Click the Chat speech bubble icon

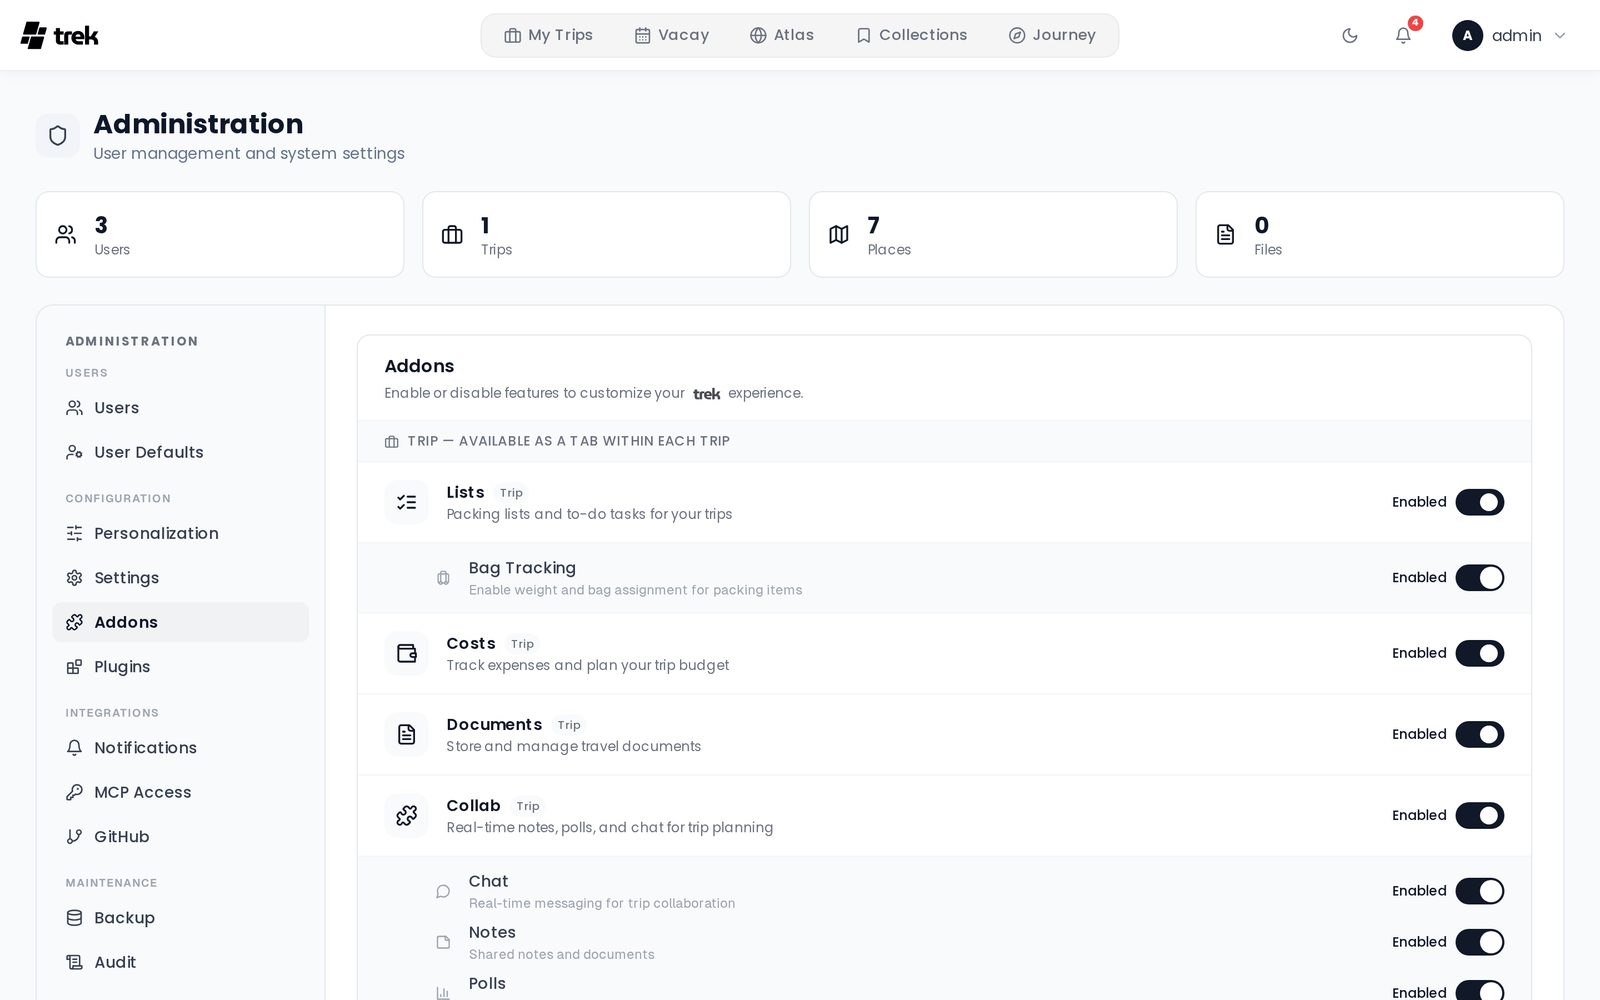coord(443,891)
